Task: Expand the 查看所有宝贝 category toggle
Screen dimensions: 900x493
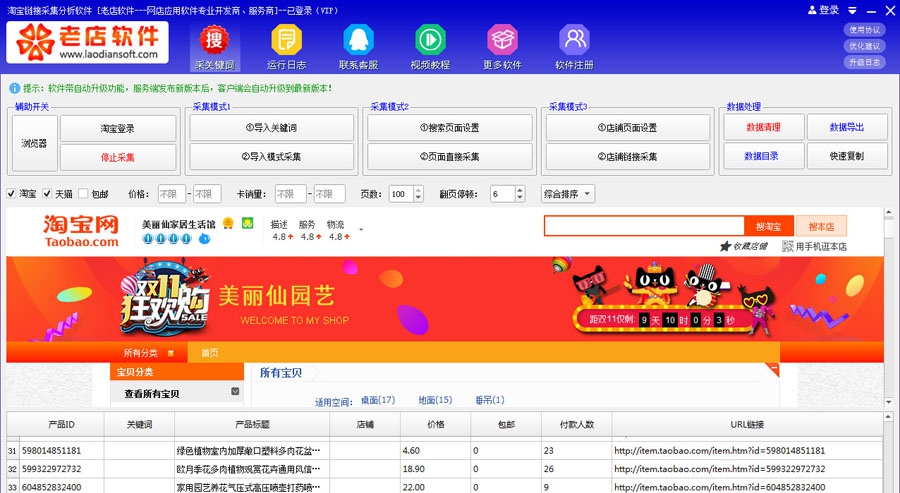Action: pos(235,391)
